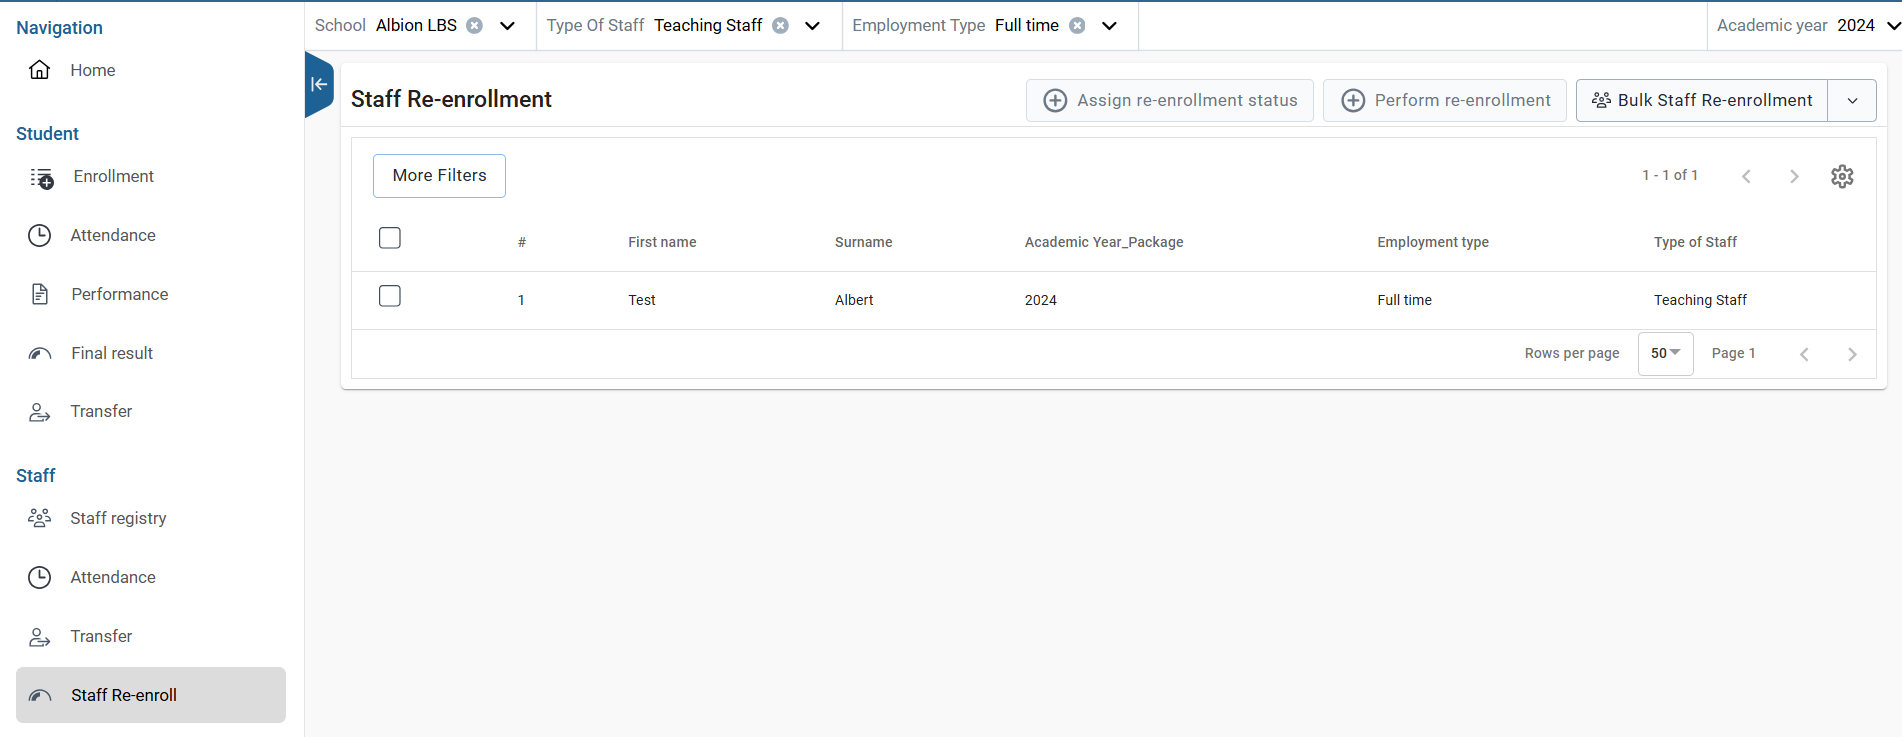Click Assign re-enrollment status button

pos(1170,101)
